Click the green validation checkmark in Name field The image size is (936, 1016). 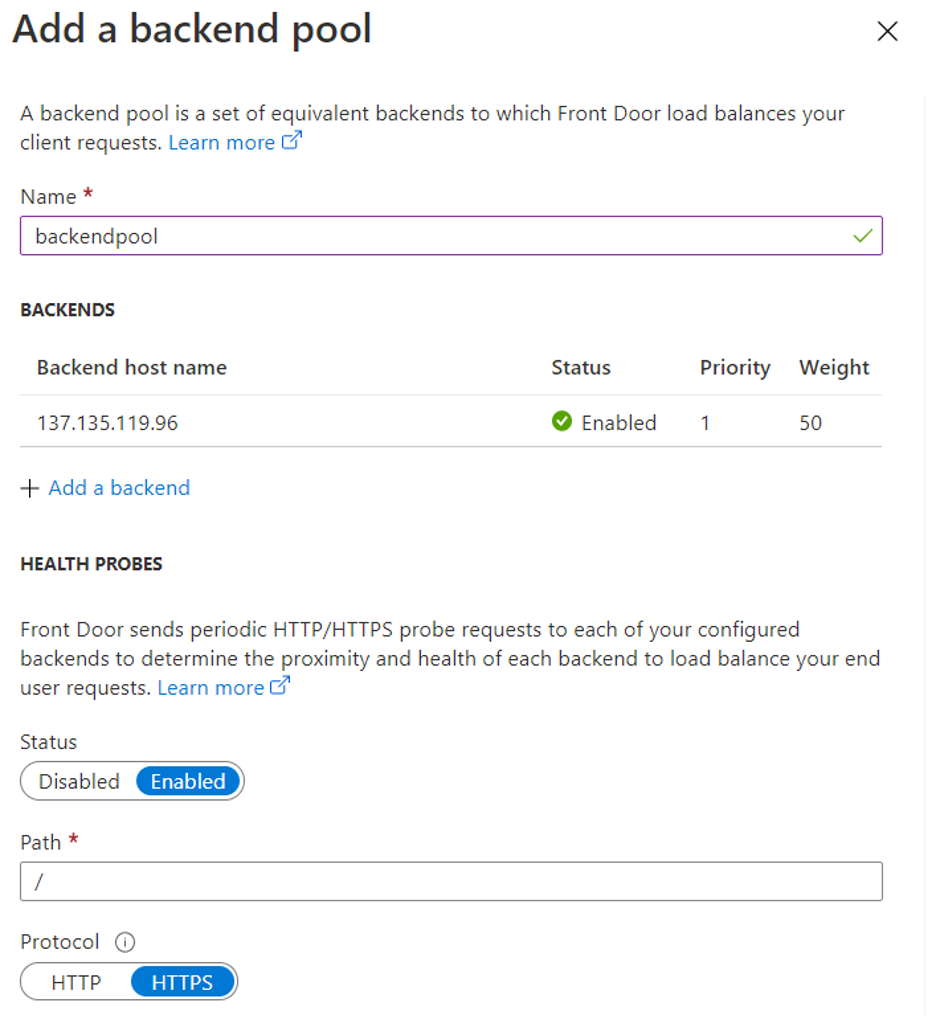(x=863, y=236)
